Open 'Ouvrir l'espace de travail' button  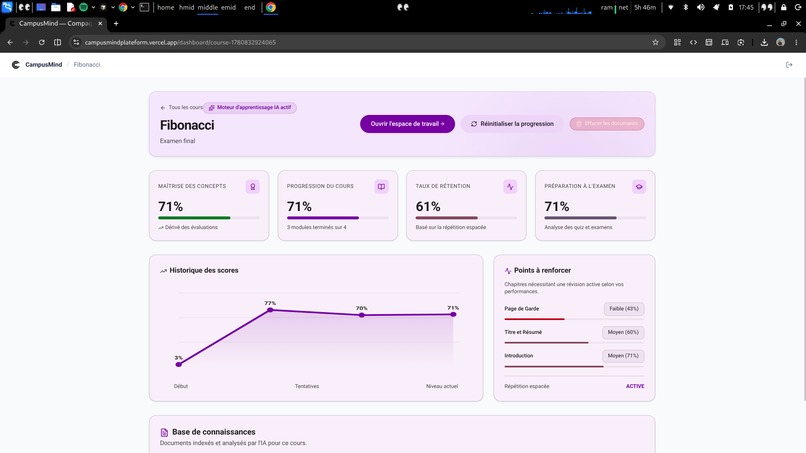coord(407,124)
